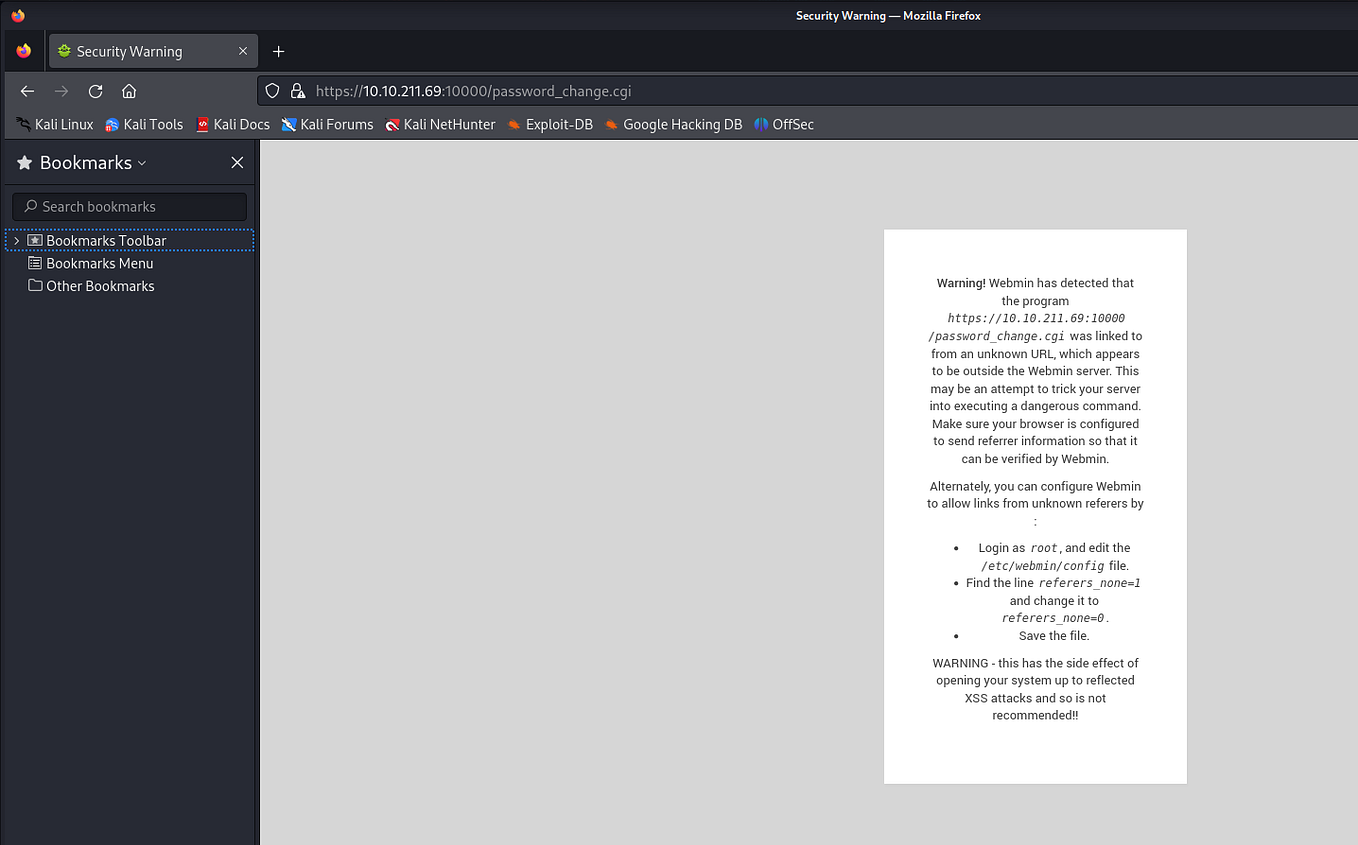Open the Kali Linux bookmark
Screen dimensions: 1358x845
(54, 124)
